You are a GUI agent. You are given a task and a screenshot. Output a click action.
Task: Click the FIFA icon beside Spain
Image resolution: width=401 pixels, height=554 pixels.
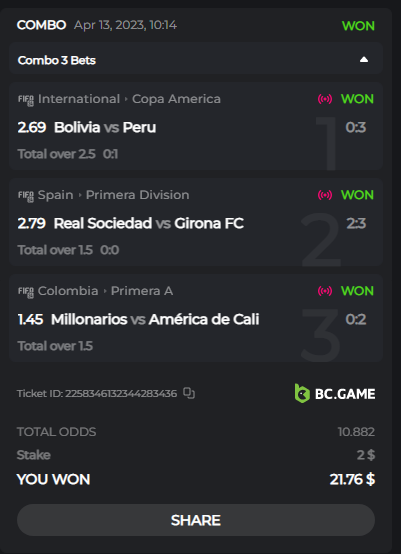click(26, 196)
